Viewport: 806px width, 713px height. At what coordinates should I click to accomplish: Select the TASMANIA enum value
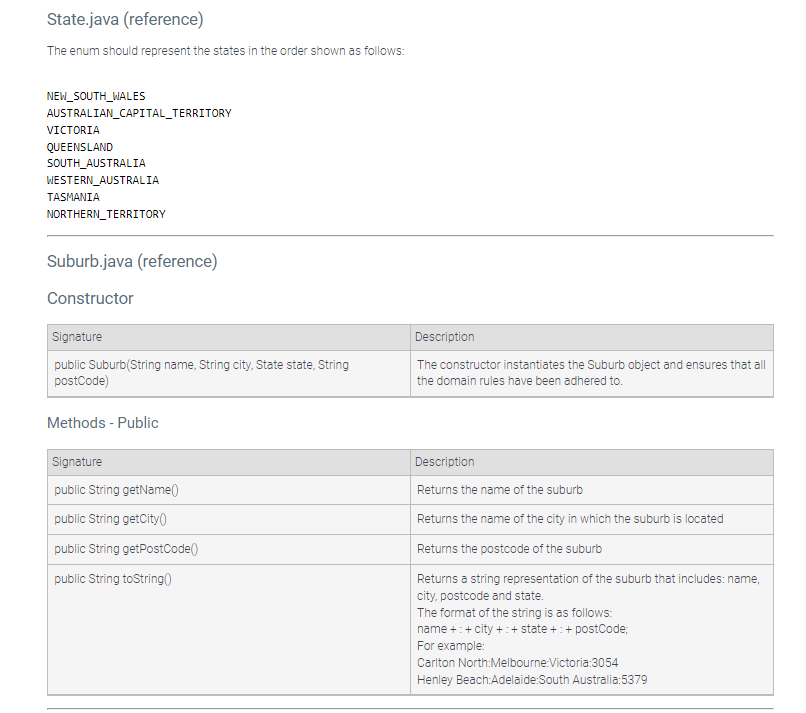[73, 197]
